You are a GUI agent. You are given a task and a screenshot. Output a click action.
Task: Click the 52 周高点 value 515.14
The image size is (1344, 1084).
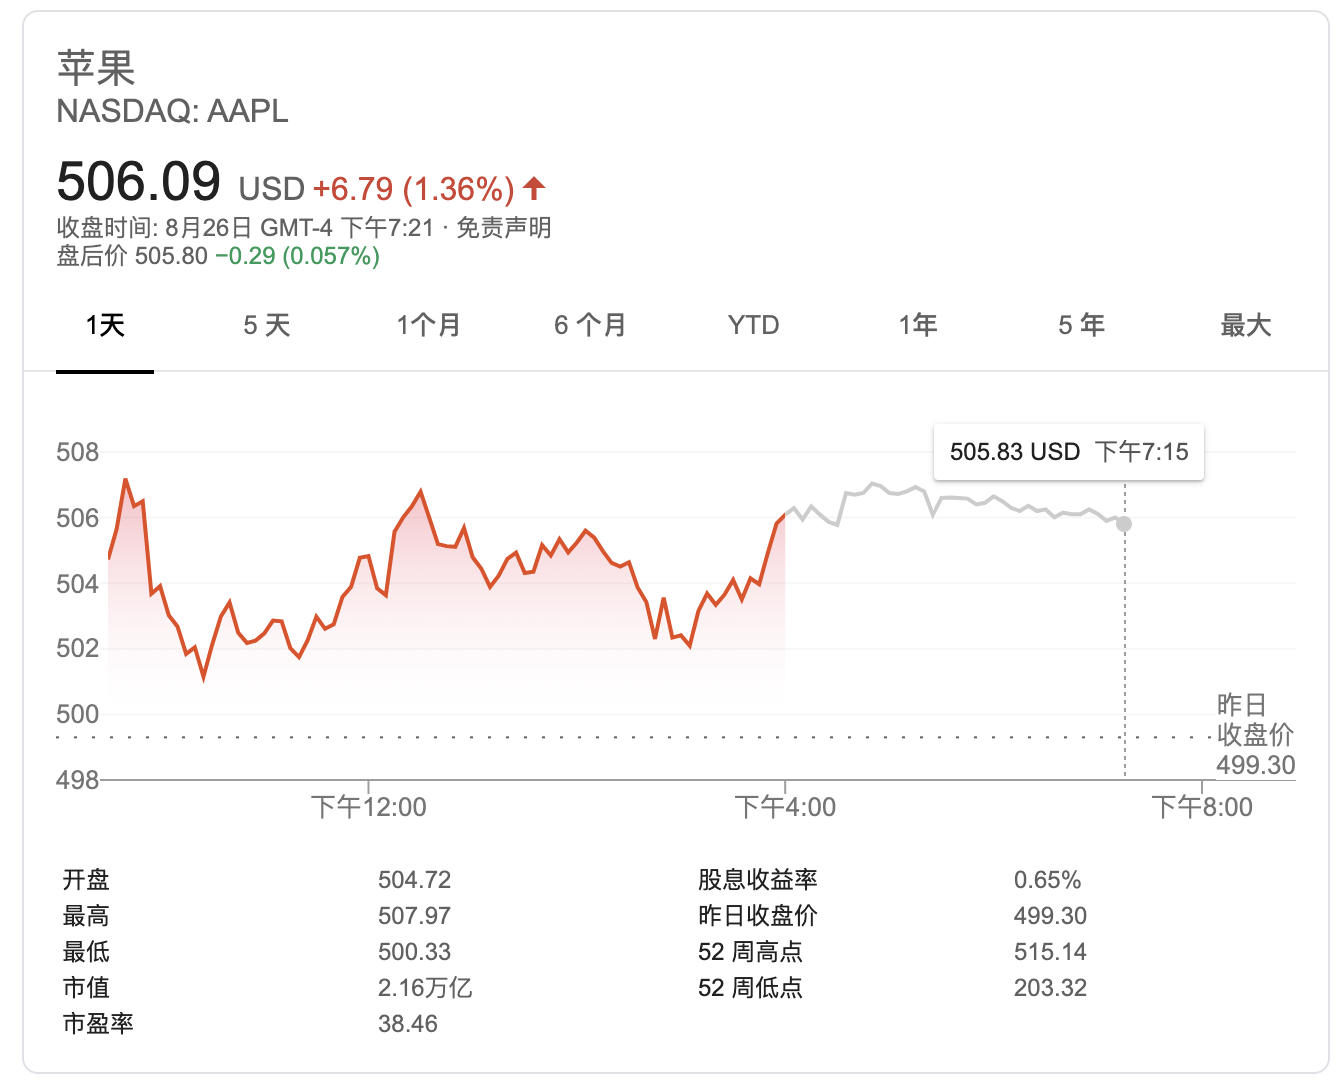tap(1050, 952)
